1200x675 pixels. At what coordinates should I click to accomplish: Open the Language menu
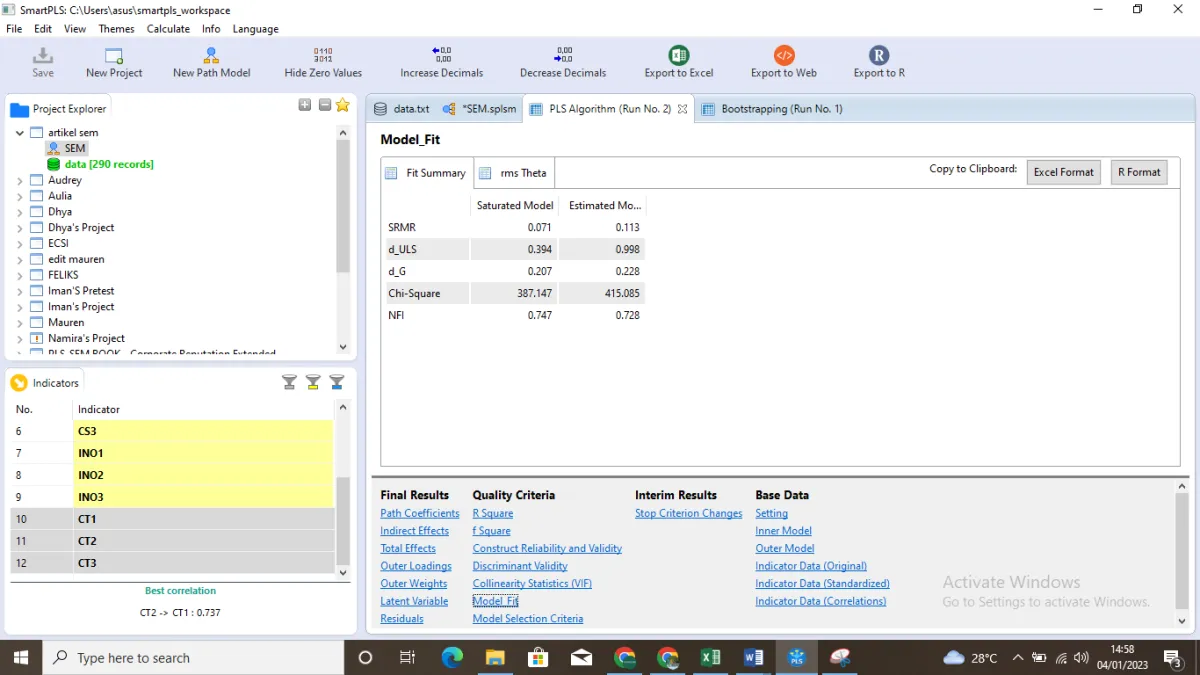click(256, 29)
